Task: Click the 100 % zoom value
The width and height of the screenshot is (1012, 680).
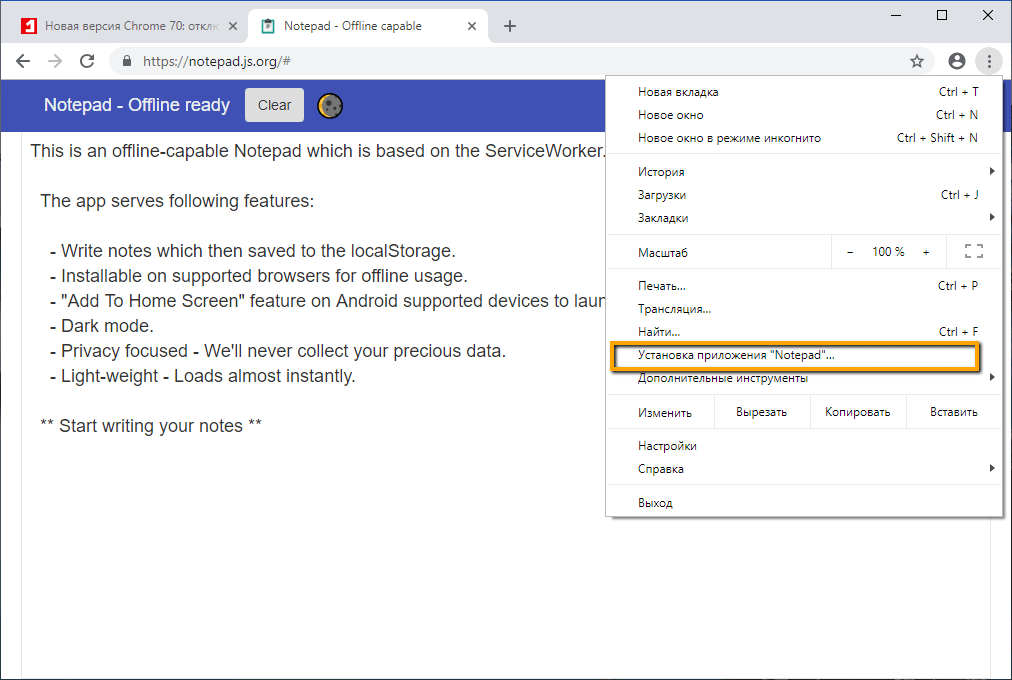Action: (x=888, y=252)
